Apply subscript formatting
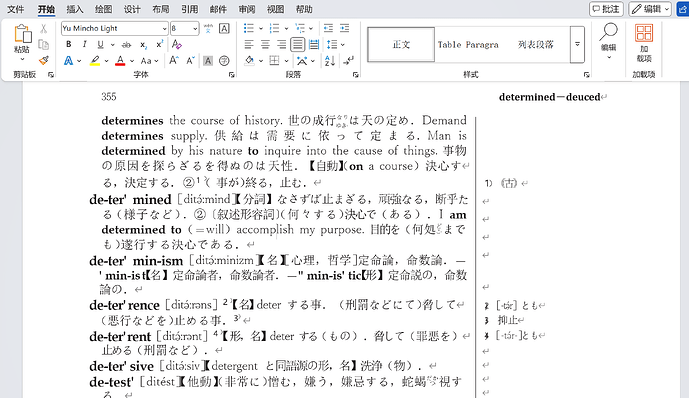 coord(143,45)
